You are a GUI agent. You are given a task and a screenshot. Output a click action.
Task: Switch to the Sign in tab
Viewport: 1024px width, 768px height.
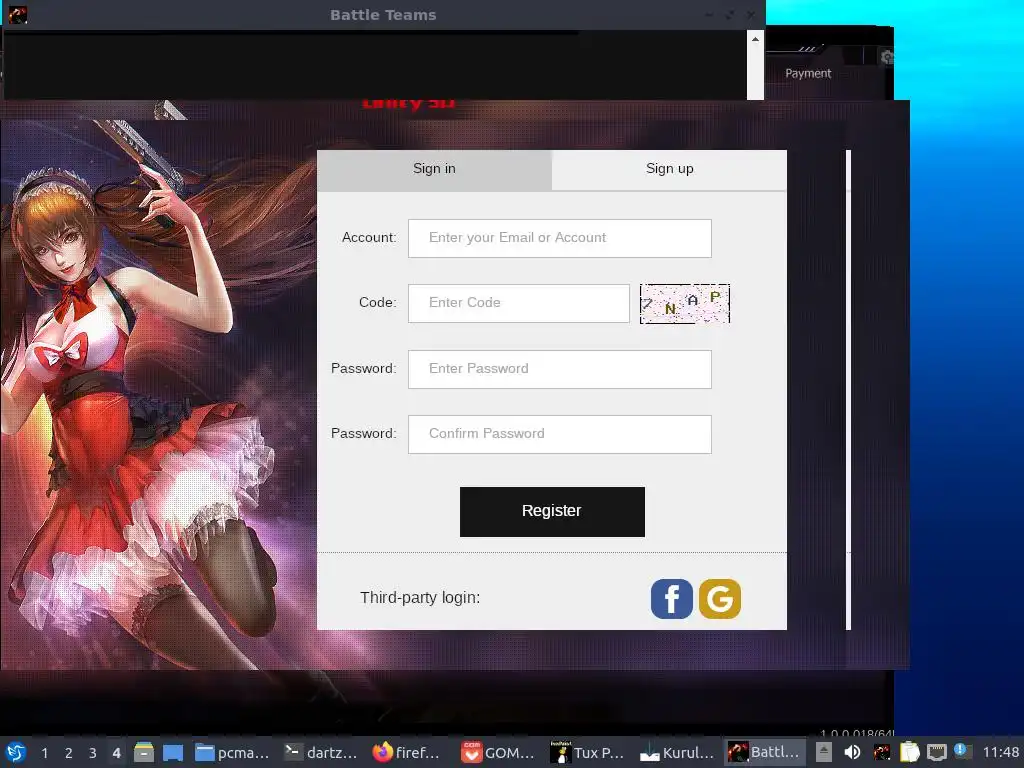(434, 170)
